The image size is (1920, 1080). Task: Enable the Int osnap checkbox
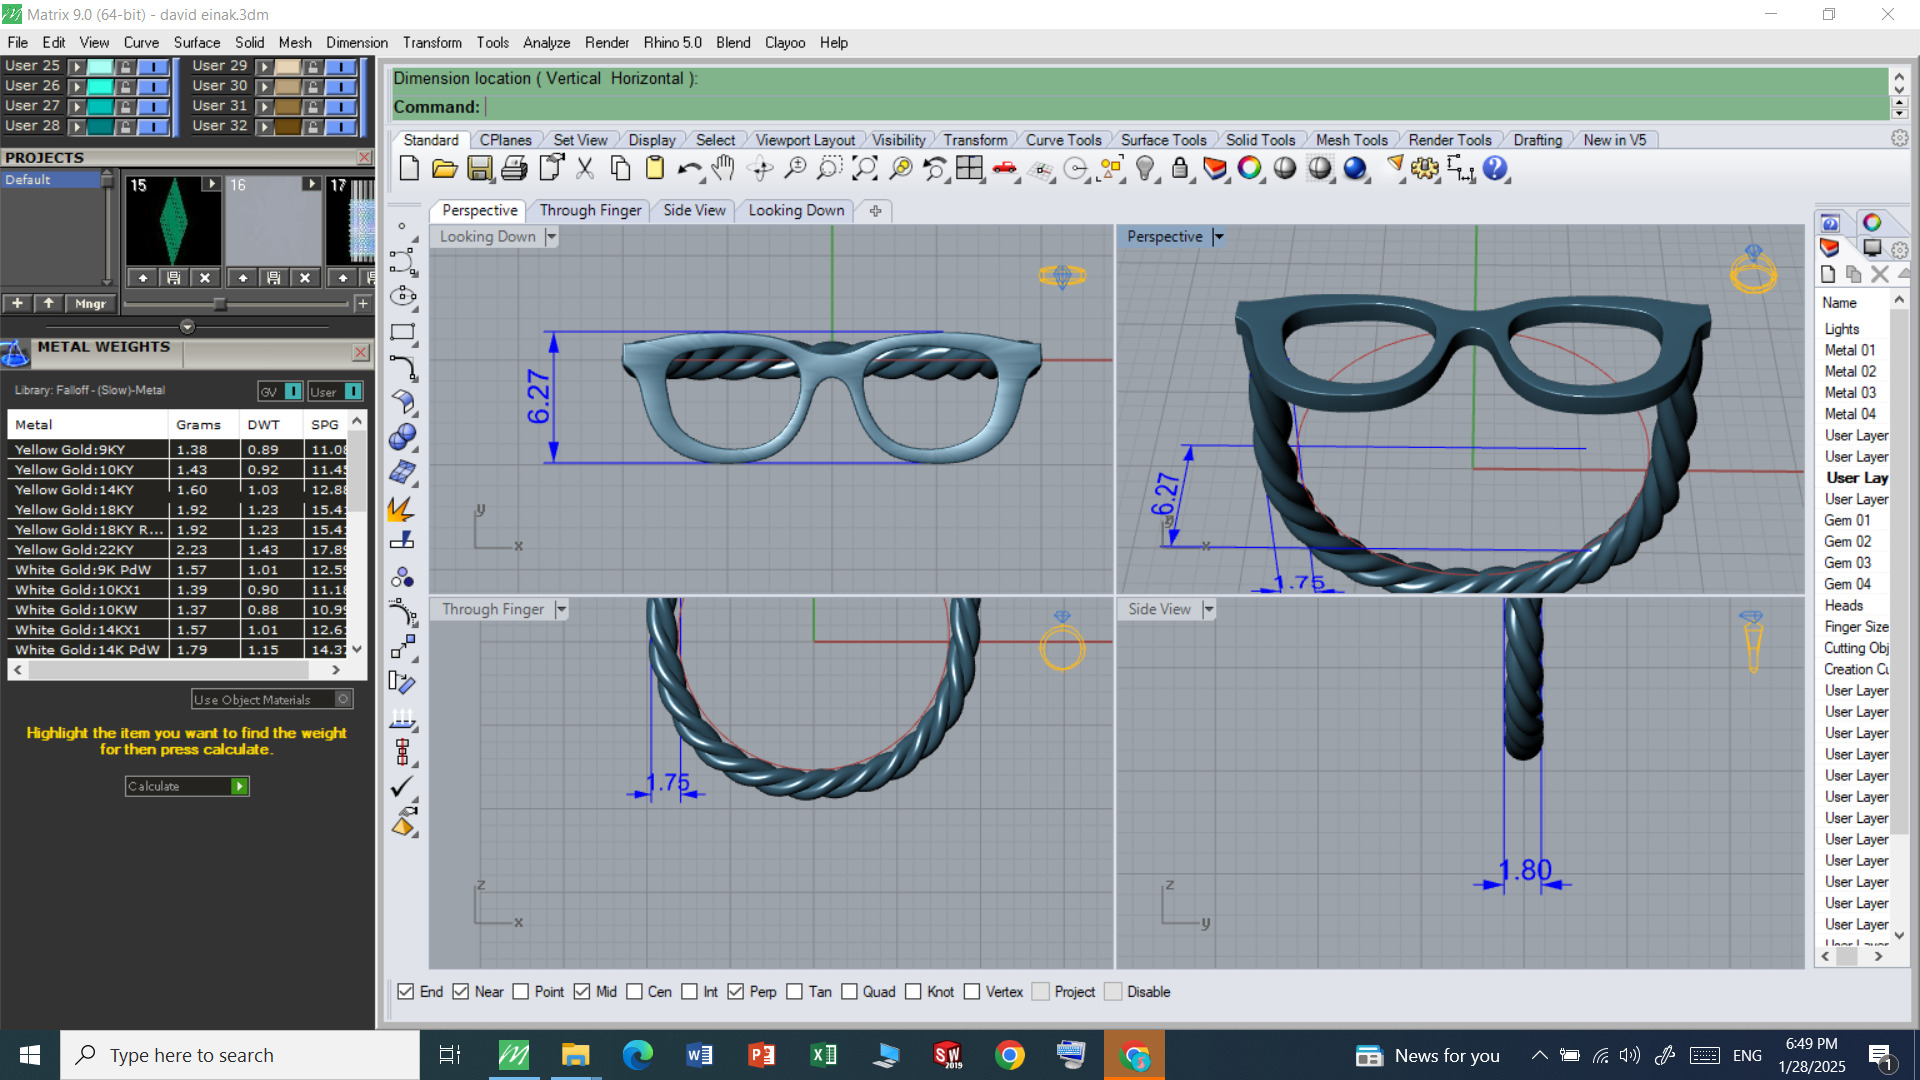[689, 991]
